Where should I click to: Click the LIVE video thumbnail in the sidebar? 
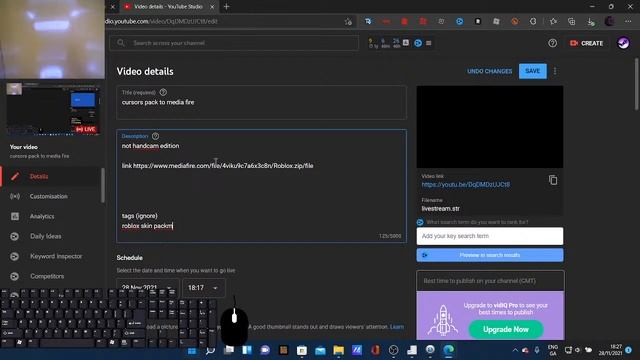tap(52, 109)
